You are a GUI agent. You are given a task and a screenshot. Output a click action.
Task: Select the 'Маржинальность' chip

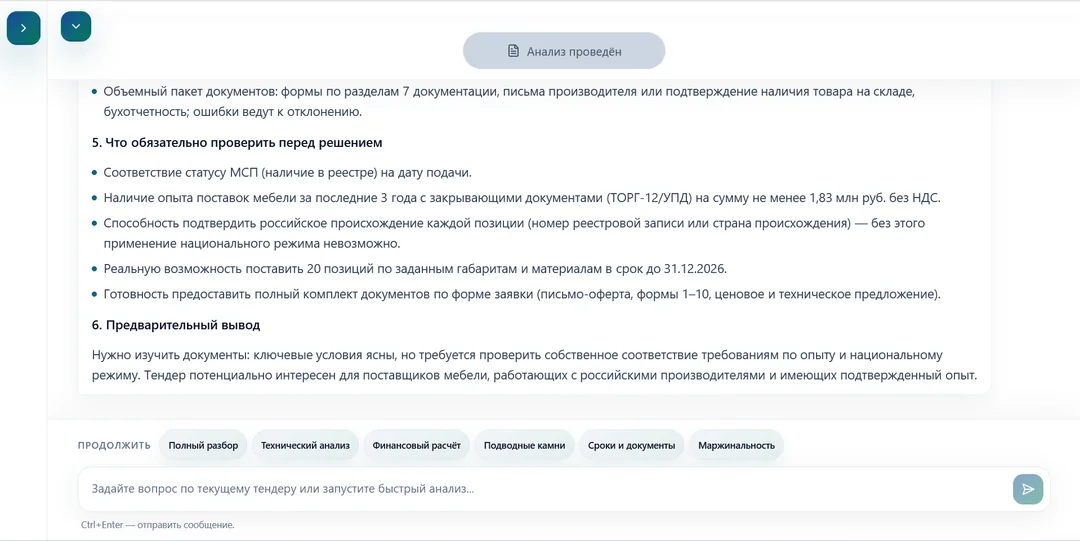coord(736,445)
